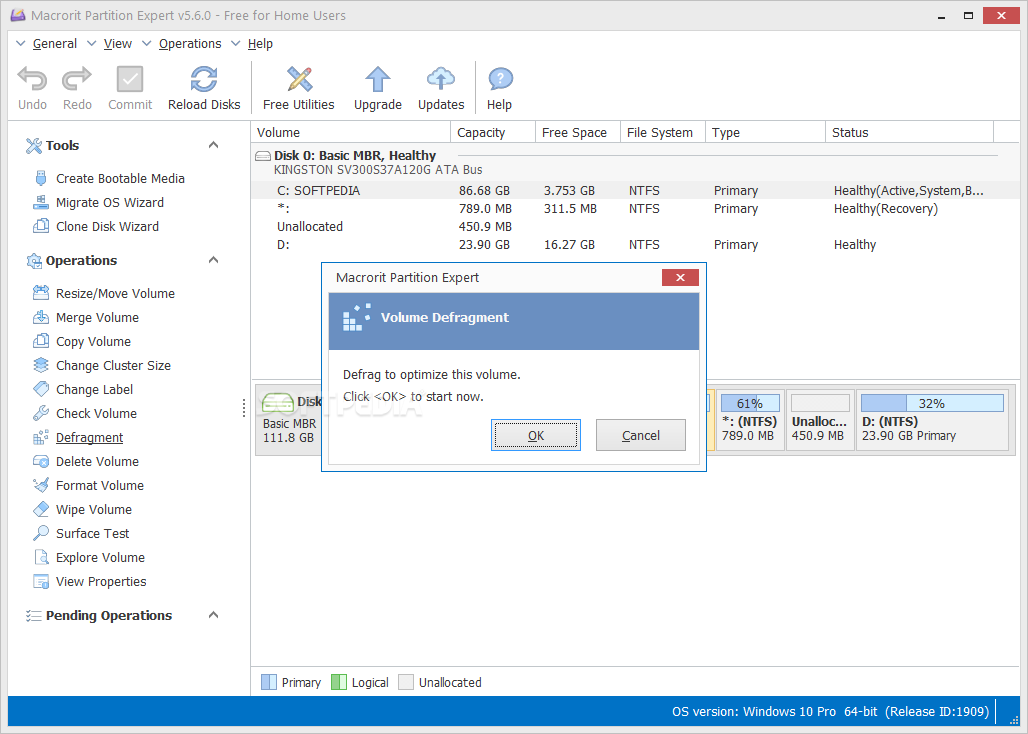Select the *: (NTFS) 789.0 MB block
Image resolution: width=1028 pixels, height=734 pixels.
coord(750,419)
